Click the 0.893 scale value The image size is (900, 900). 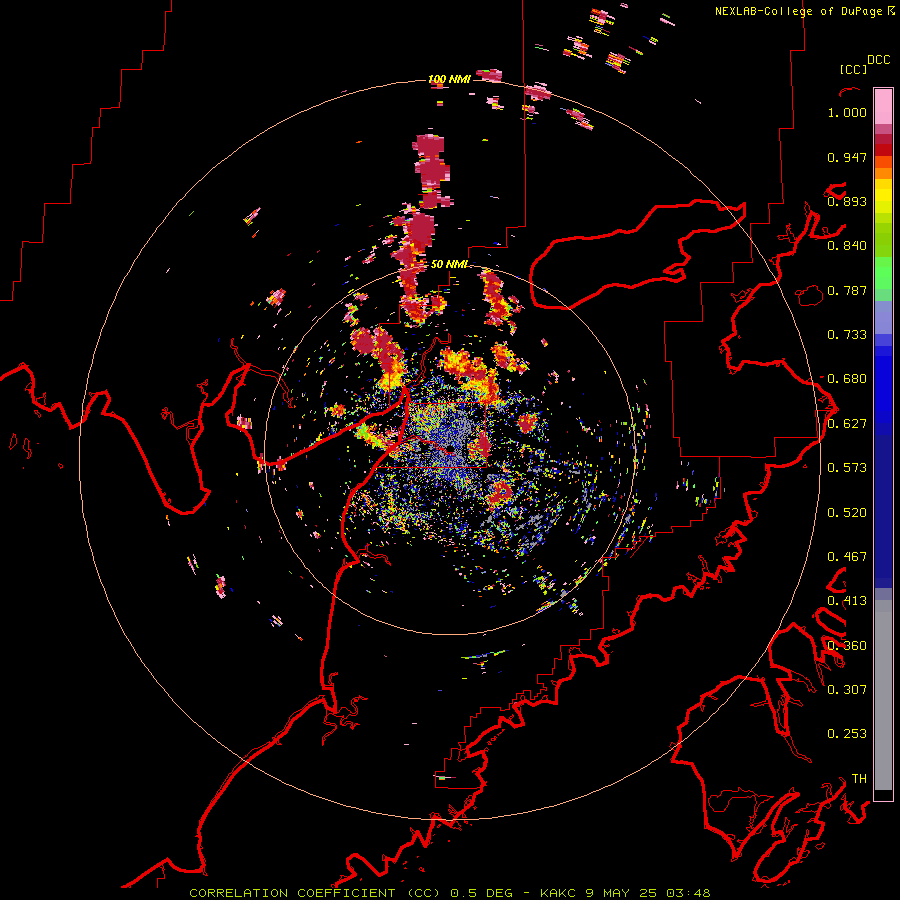click(x=847, y=201)
